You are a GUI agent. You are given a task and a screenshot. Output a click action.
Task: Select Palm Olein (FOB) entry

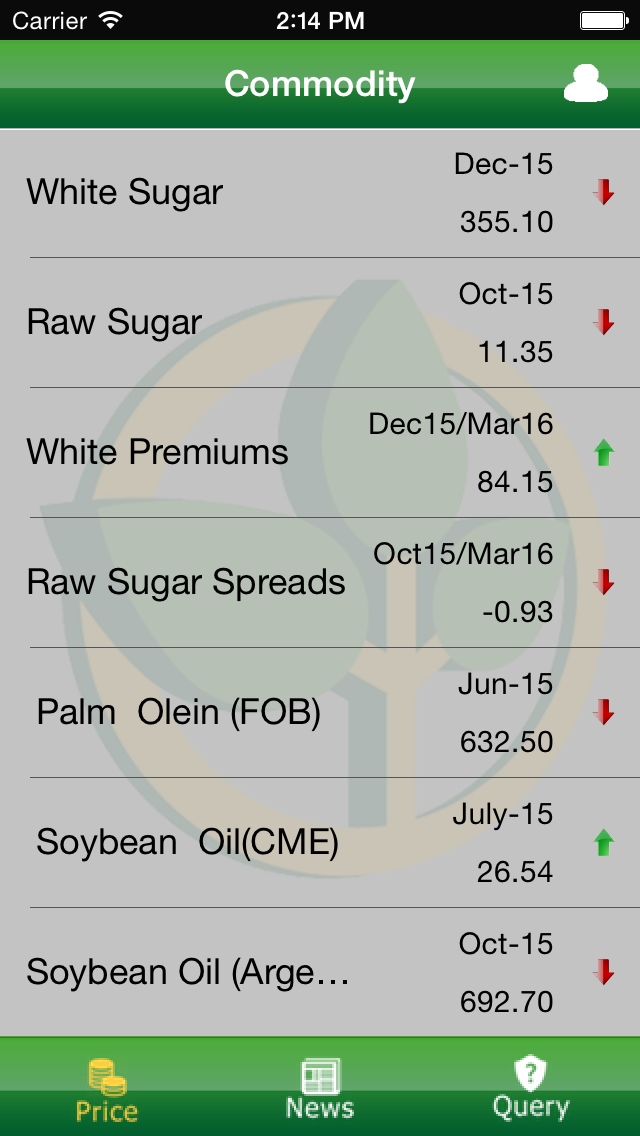(x=179, y=712)
